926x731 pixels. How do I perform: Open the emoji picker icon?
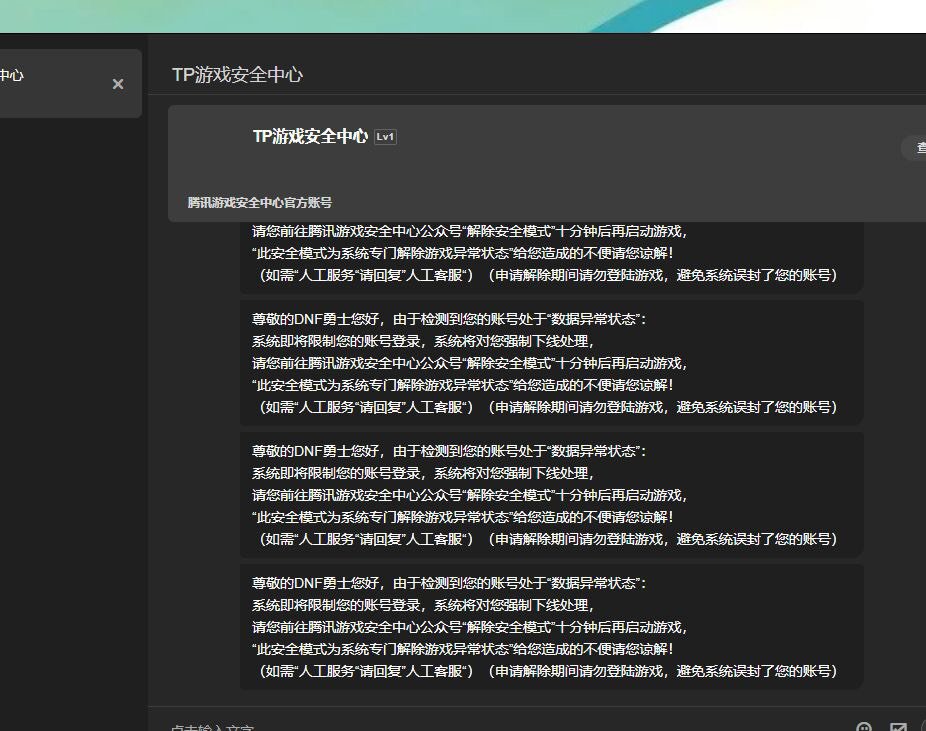point(864,727)
